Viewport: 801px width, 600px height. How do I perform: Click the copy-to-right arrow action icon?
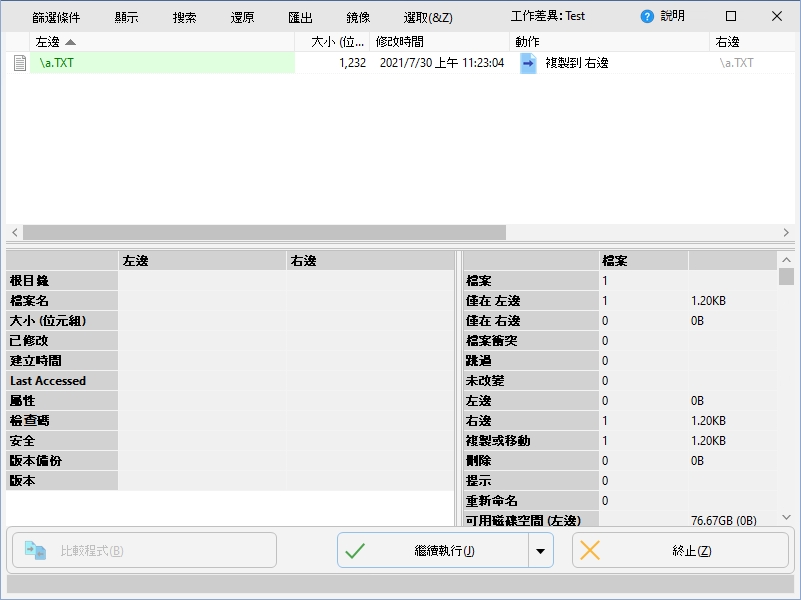[528, 63]
